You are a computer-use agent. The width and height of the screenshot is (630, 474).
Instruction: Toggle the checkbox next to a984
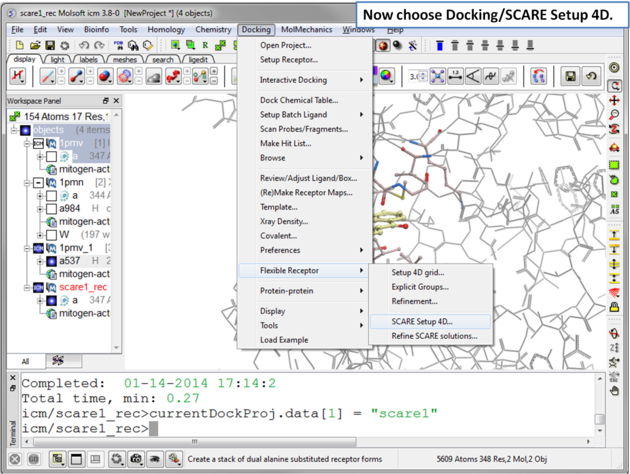pos(51,209)
